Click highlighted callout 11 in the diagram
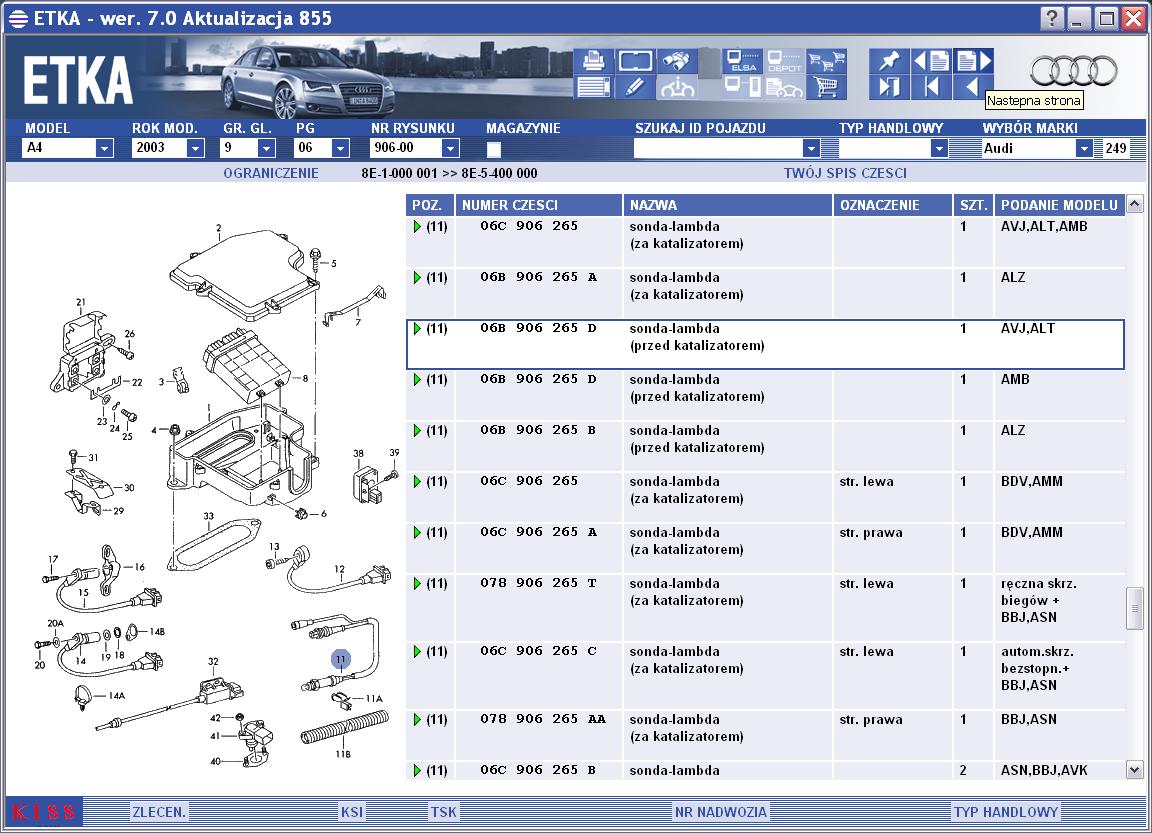The image size is (1152, 833). tap(340, 659)
